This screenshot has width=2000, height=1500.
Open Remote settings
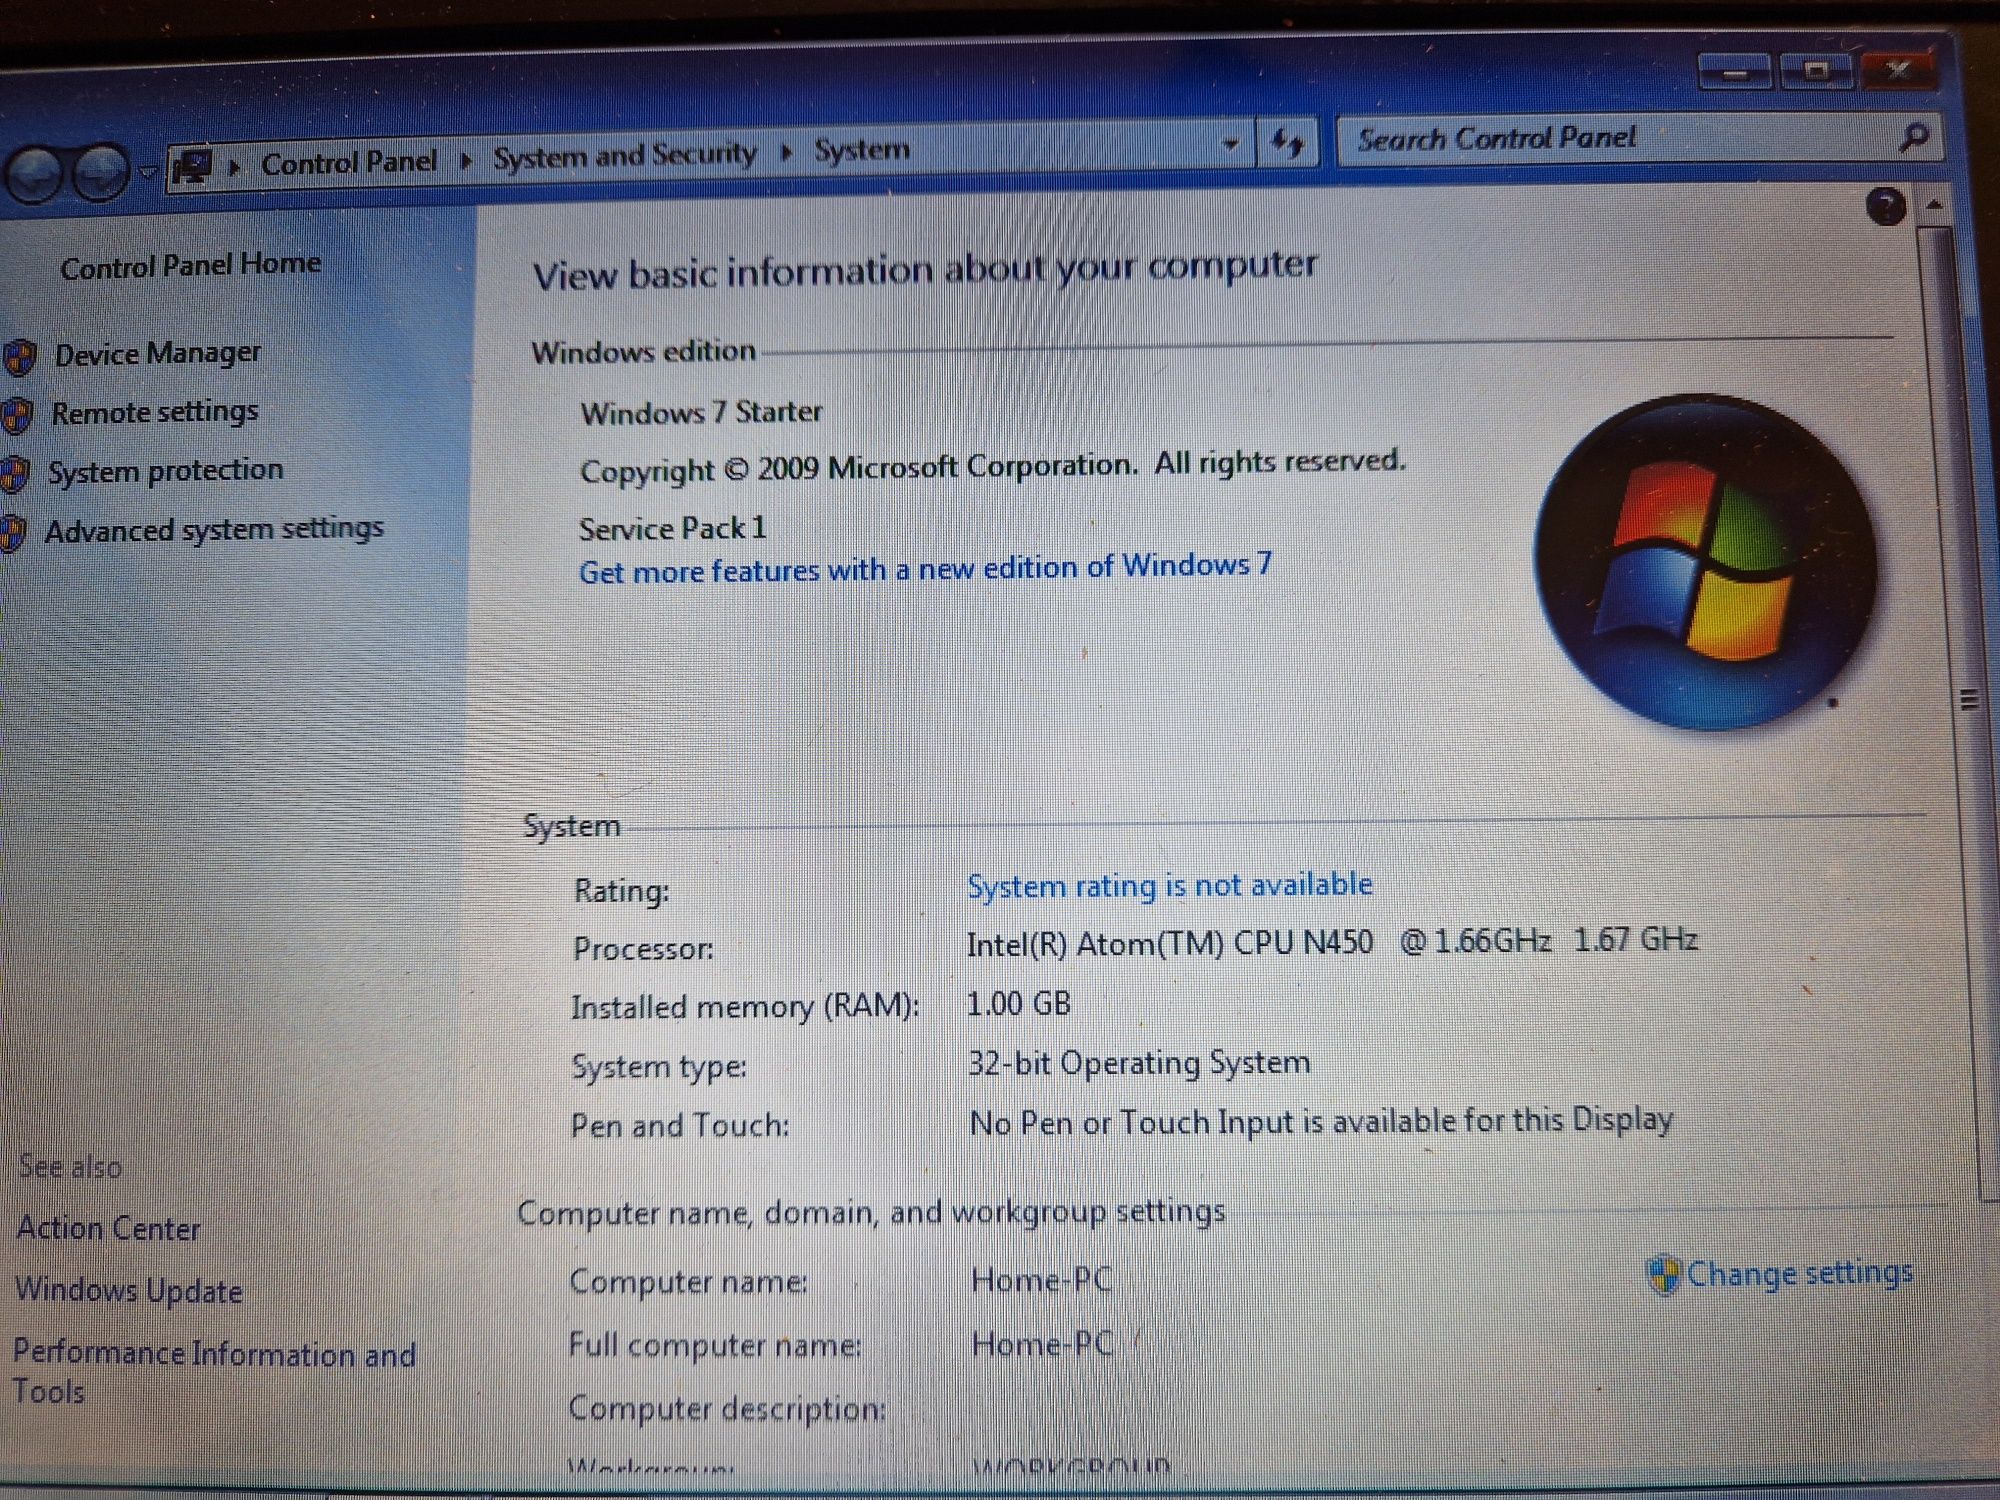(x=155, y=412)
